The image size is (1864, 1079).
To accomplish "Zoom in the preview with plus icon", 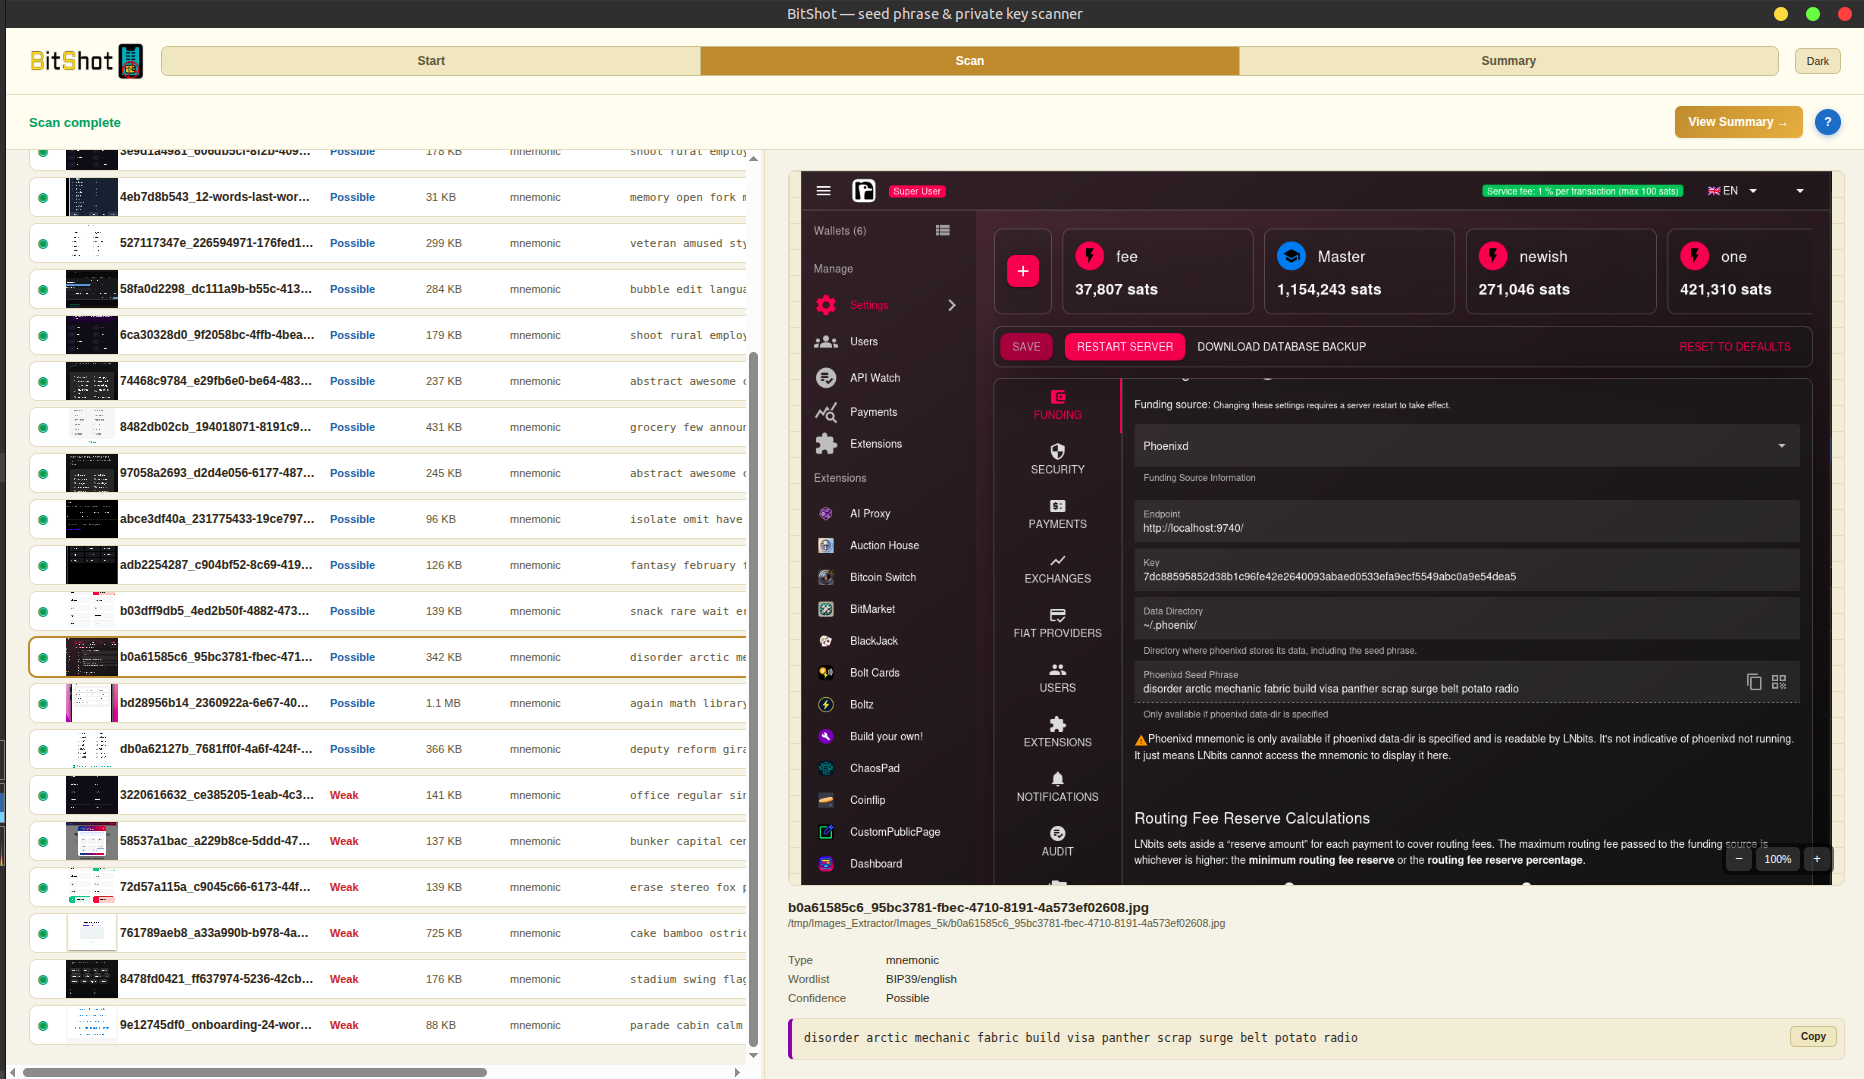I will pos(1817,859).
